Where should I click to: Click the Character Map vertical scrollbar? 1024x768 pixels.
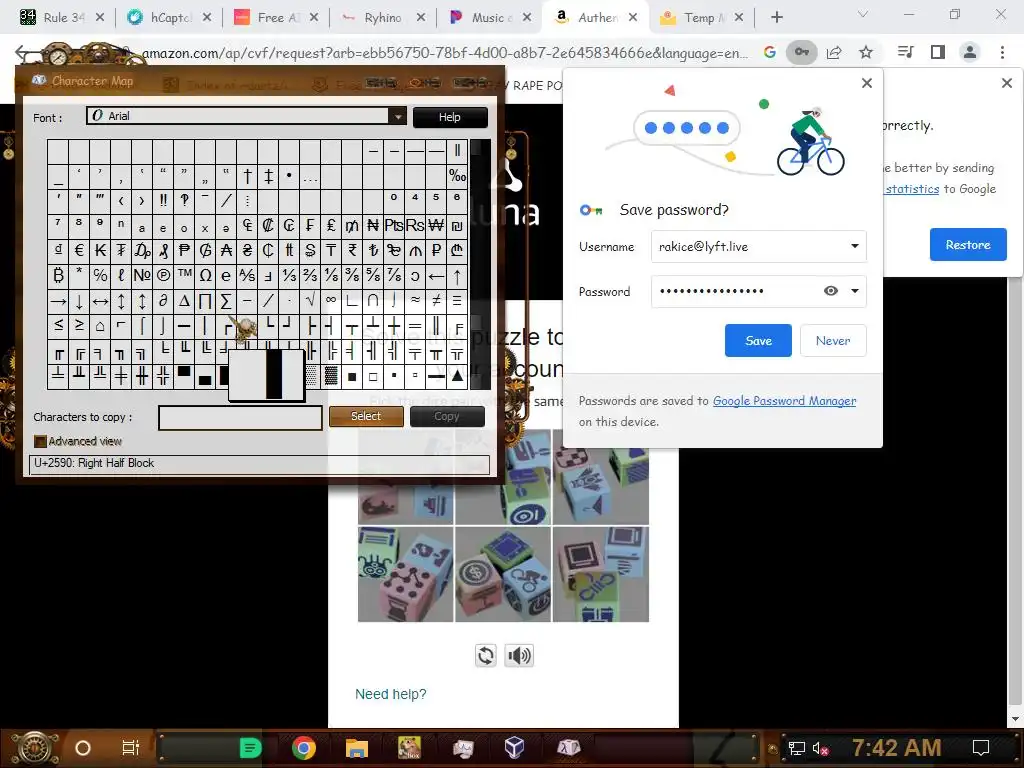pyautogui.click(x=480, y=264)
